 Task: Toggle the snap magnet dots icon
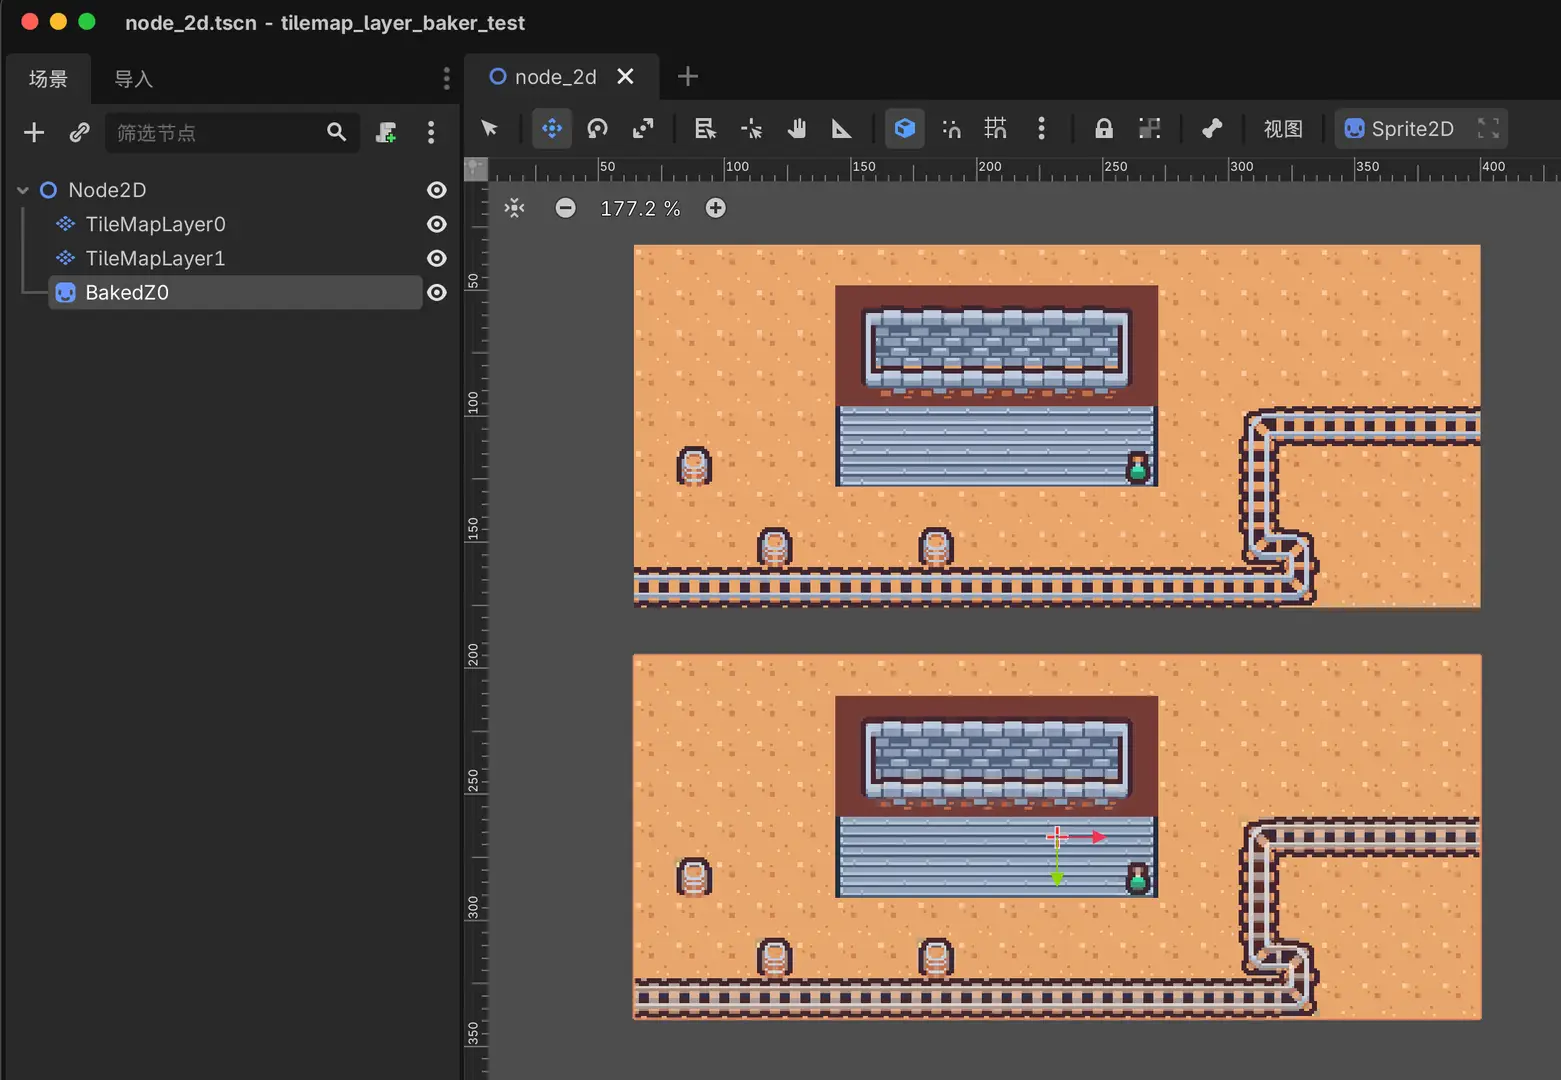(952, 128)
